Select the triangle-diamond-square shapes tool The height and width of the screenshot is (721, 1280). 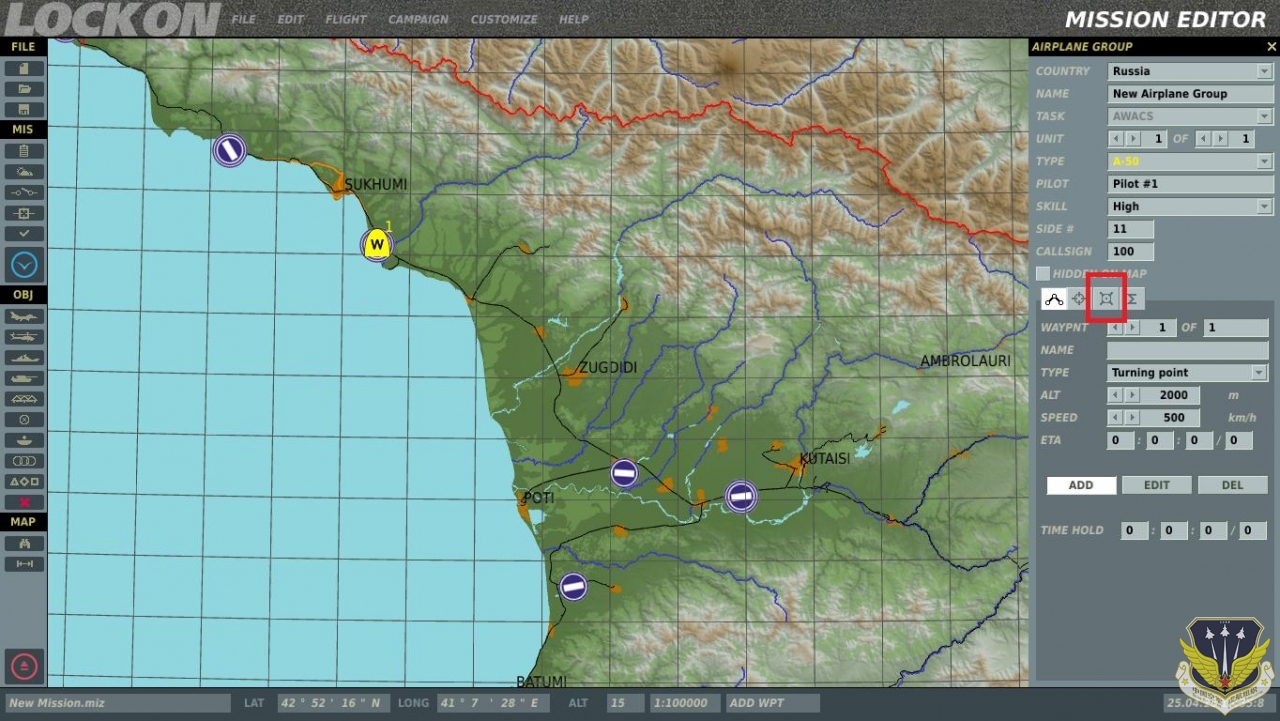(x=24, y=481)
